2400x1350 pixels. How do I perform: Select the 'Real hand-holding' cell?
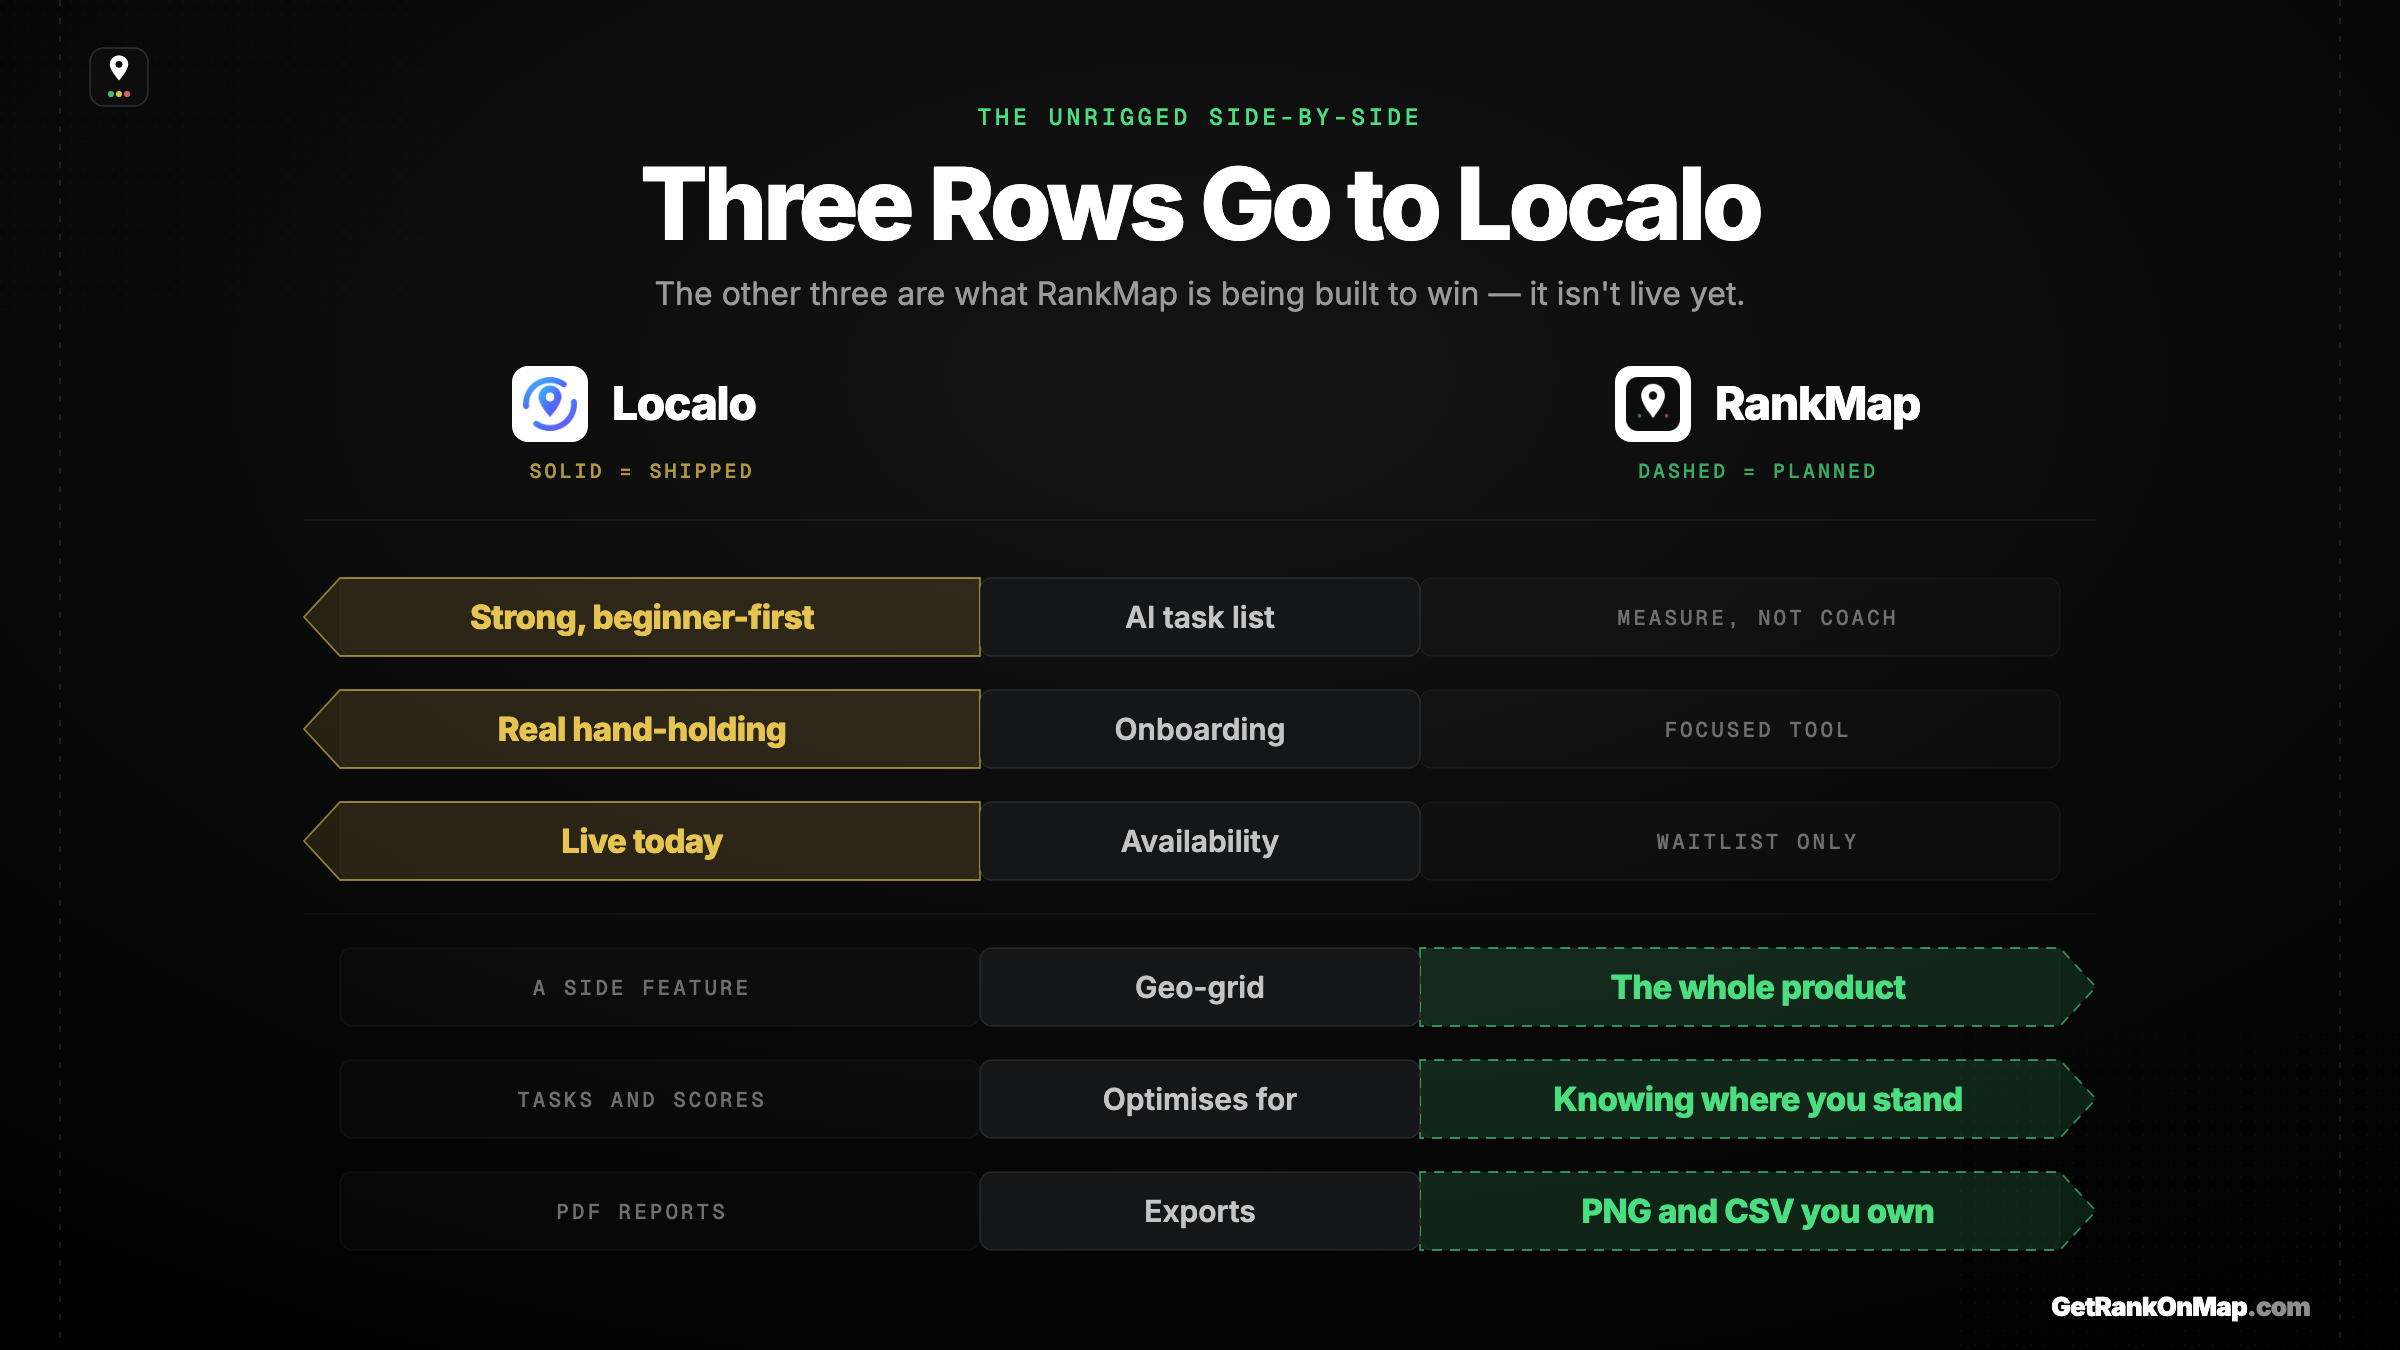click(x=642, y=729)
